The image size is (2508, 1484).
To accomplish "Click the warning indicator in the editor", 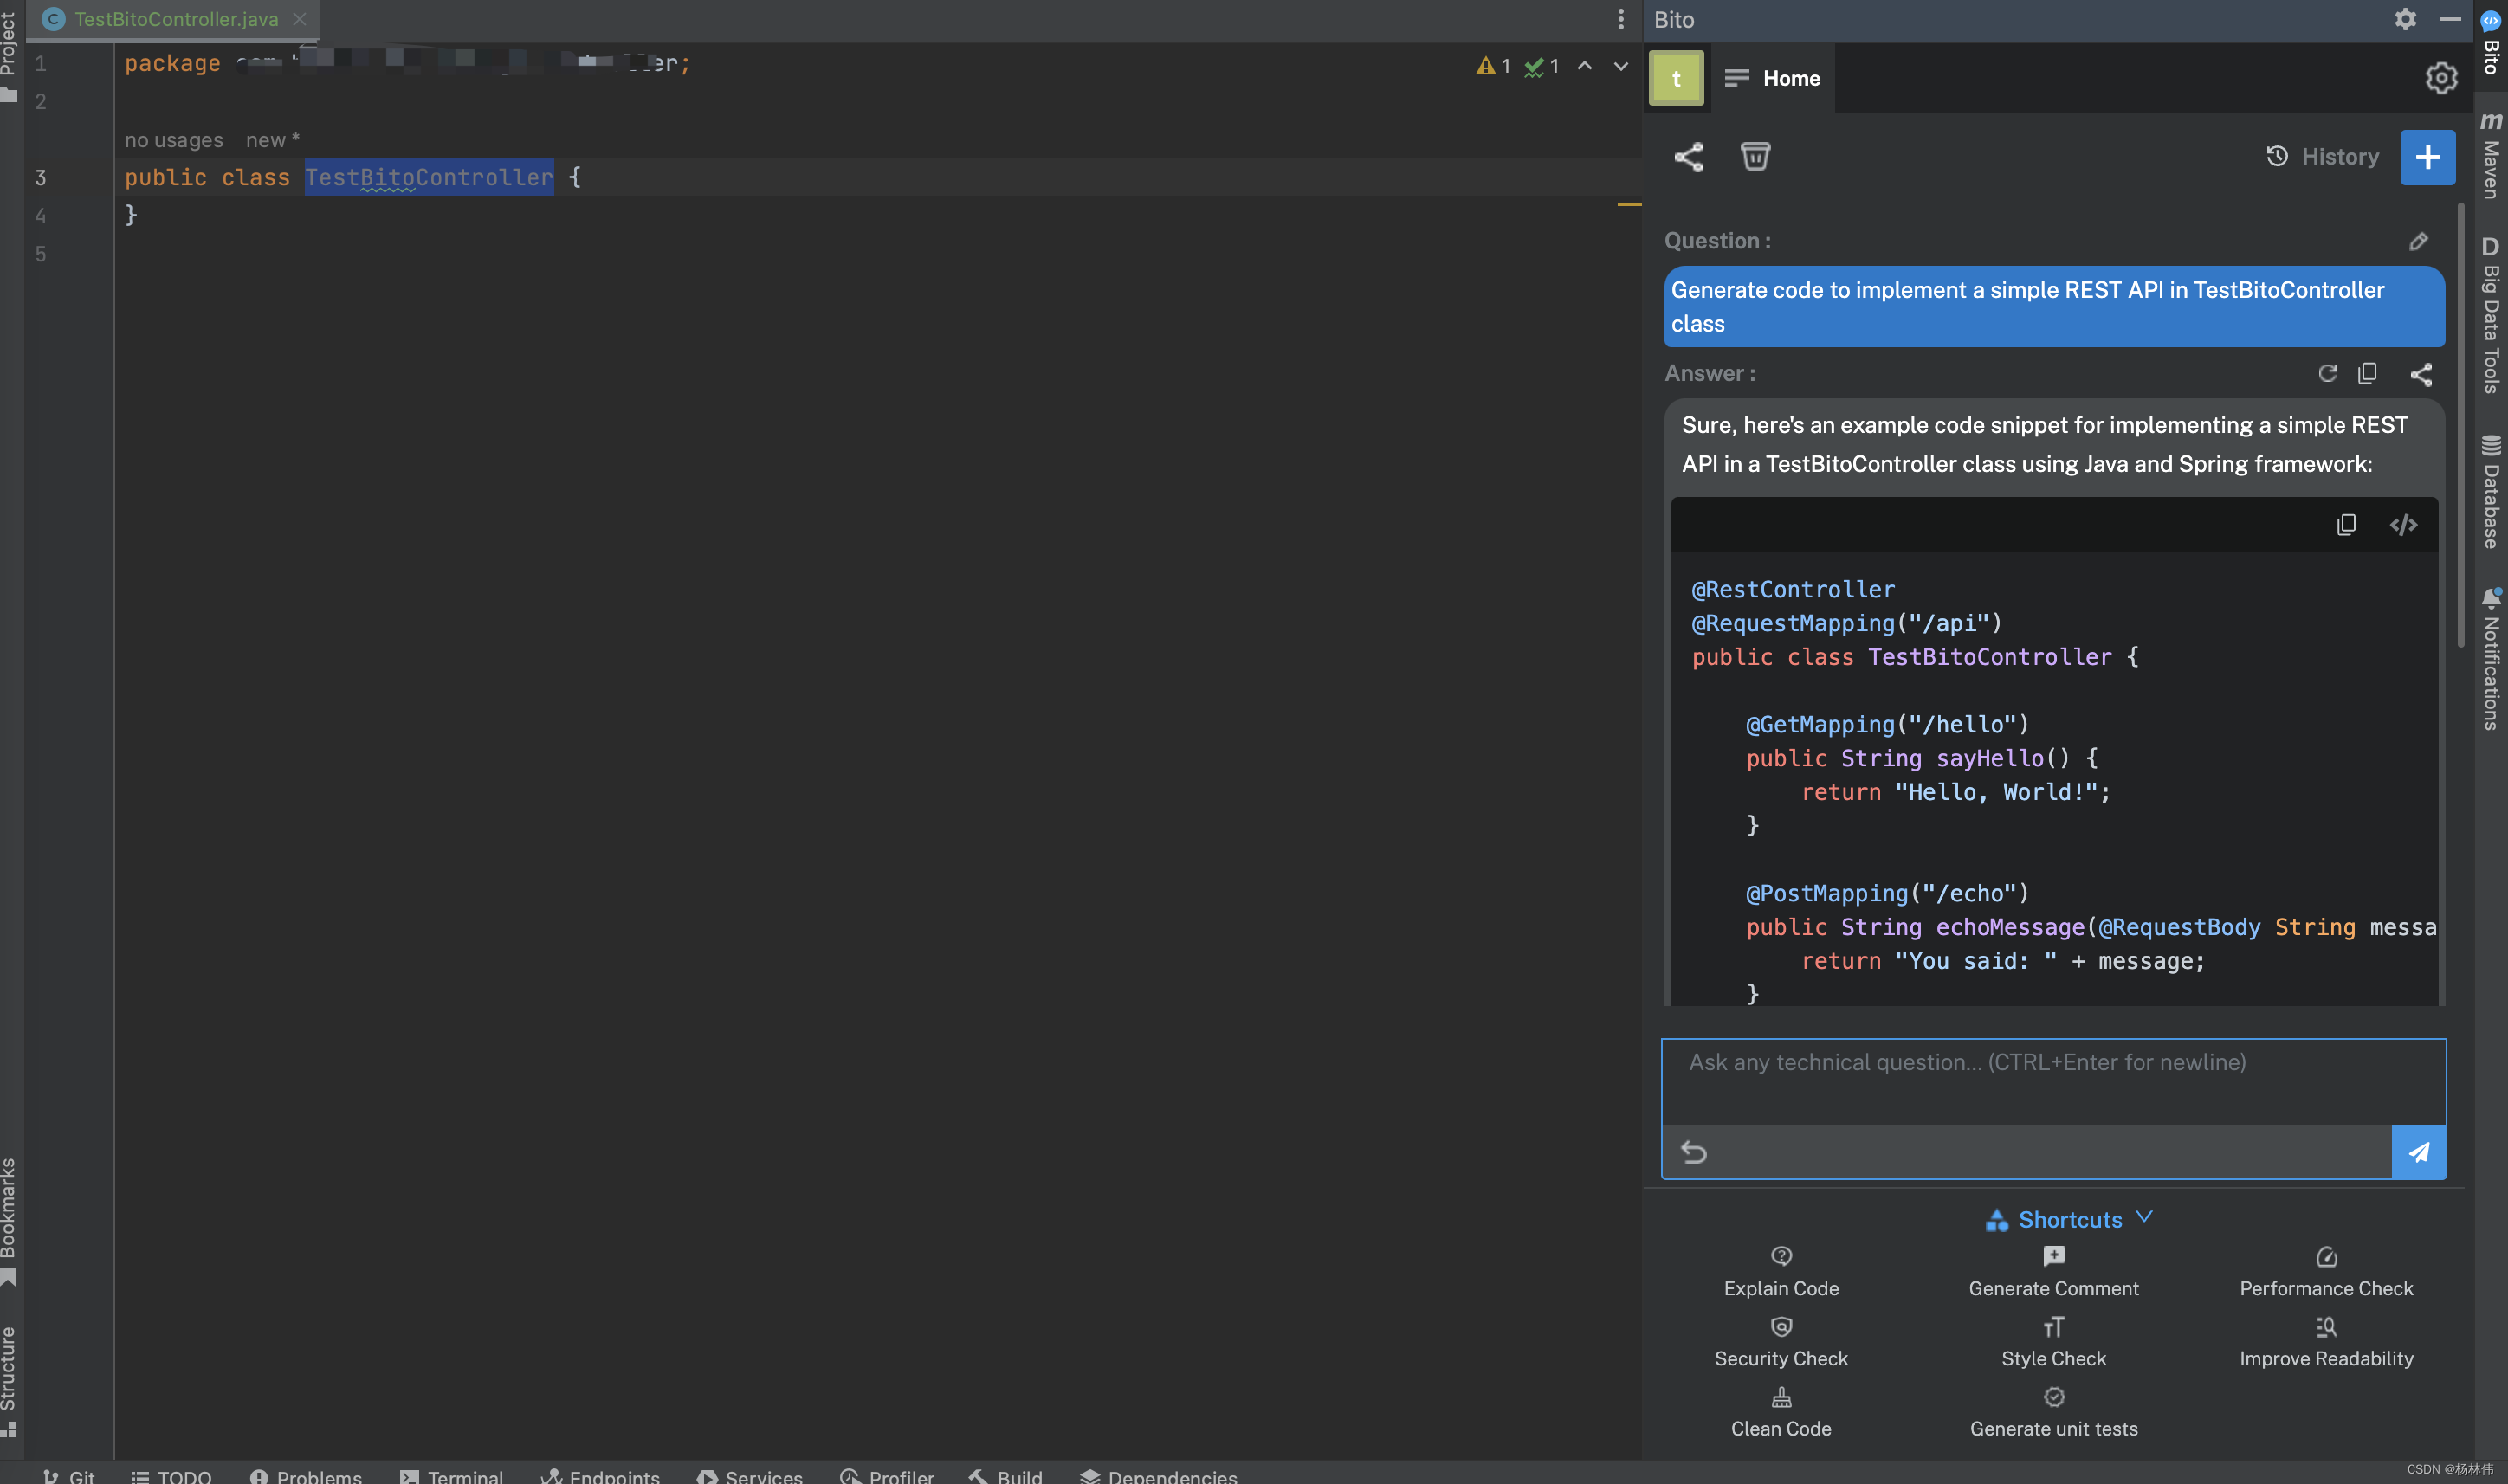I will (1493, 66).
